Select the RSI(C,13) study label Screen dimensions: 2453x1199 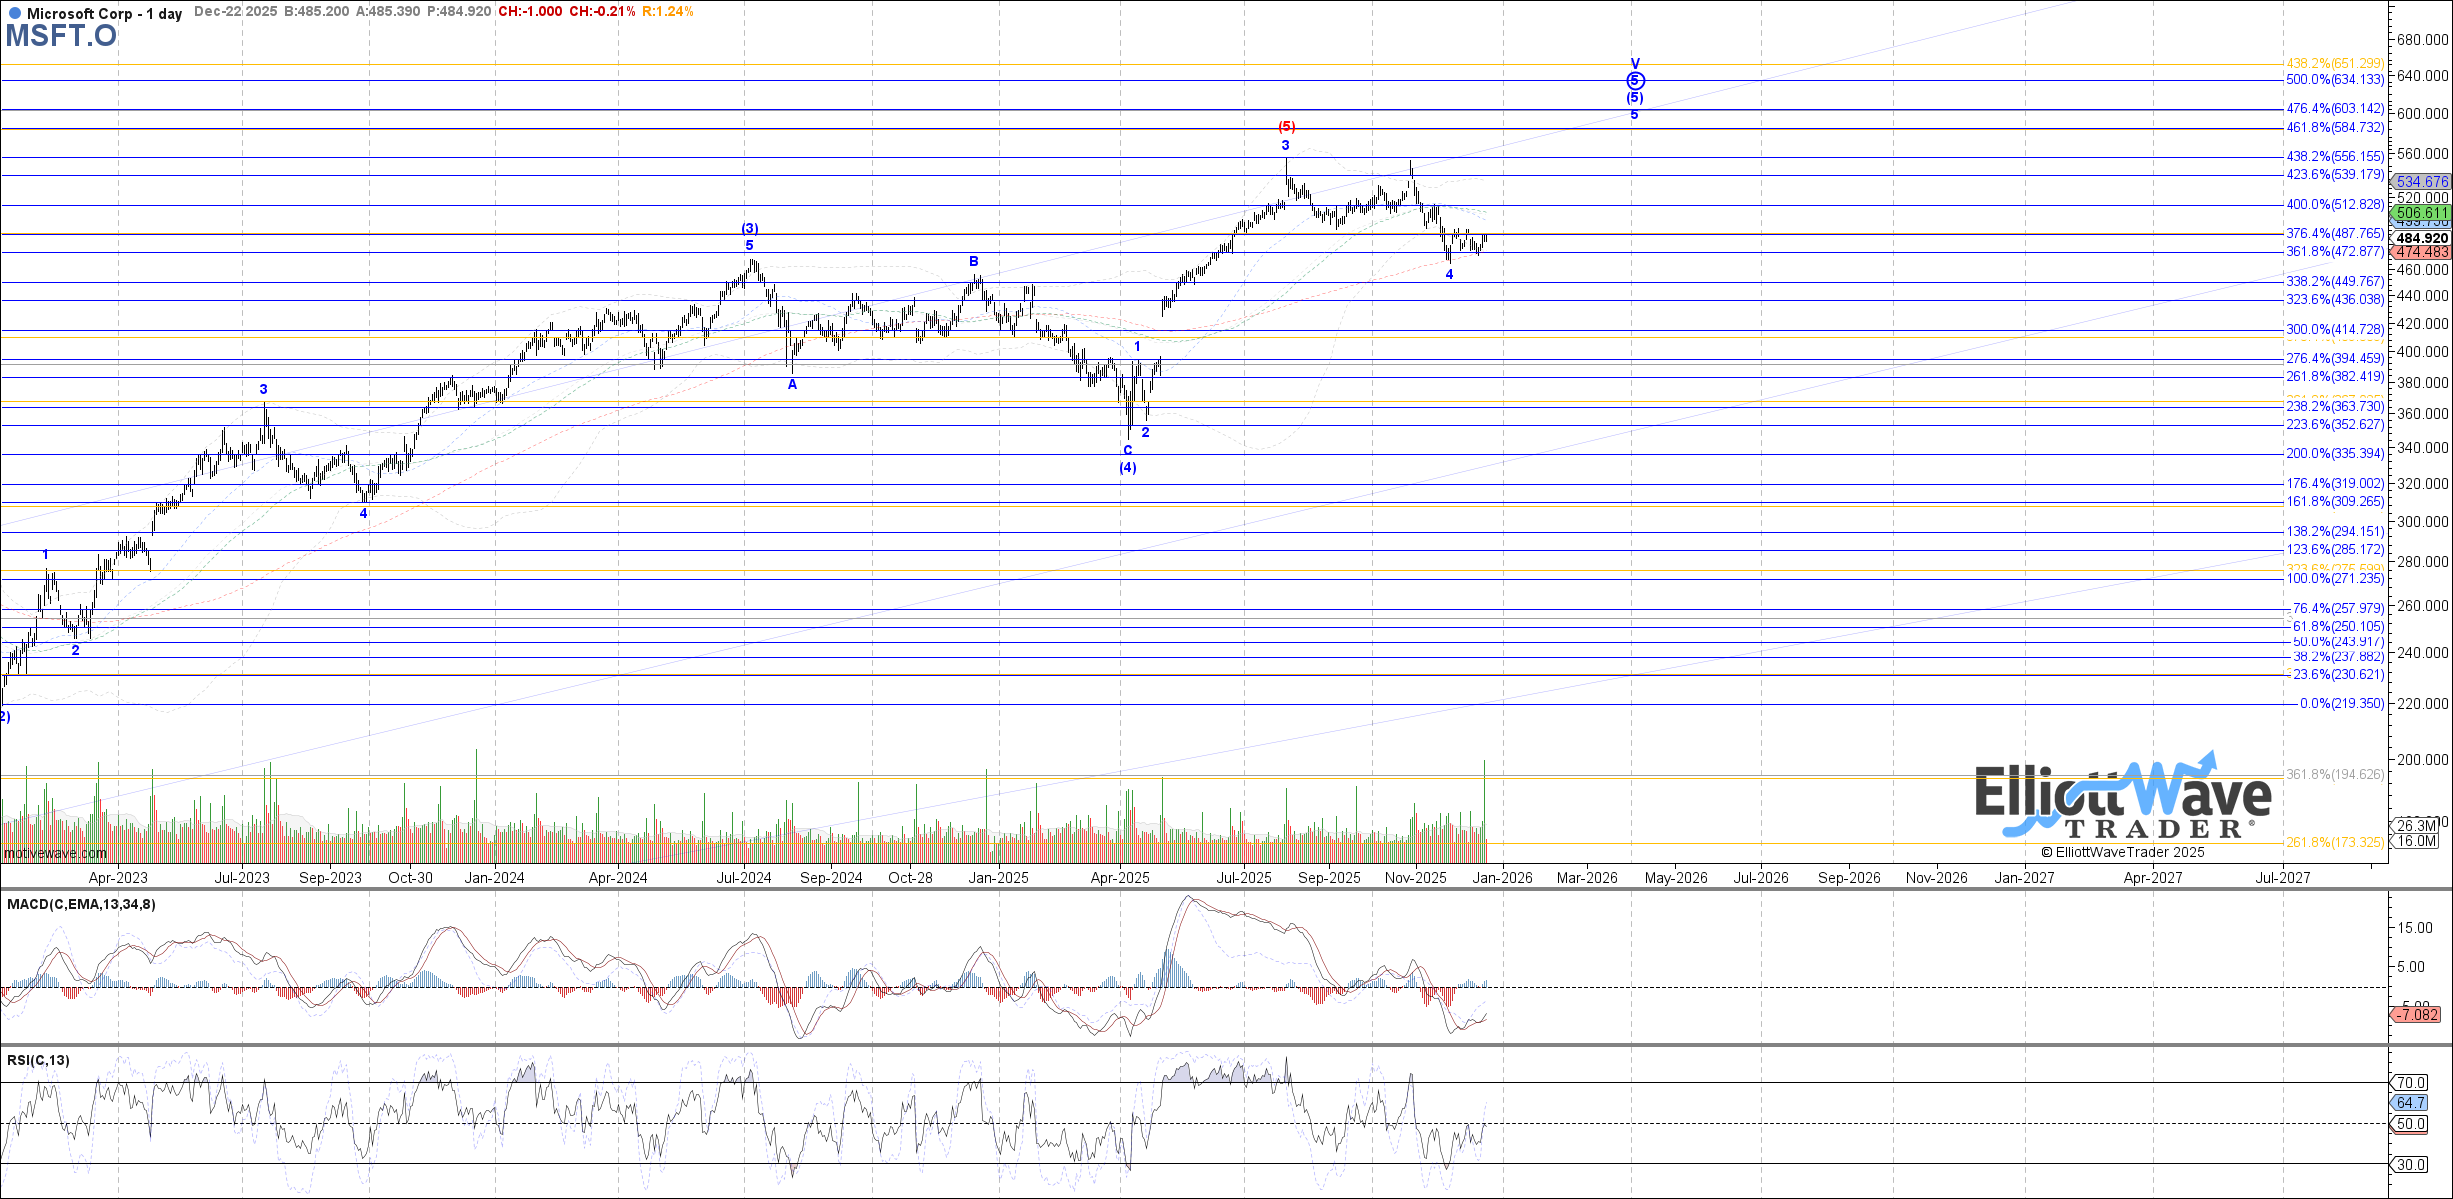click(x=38, y=1060)
